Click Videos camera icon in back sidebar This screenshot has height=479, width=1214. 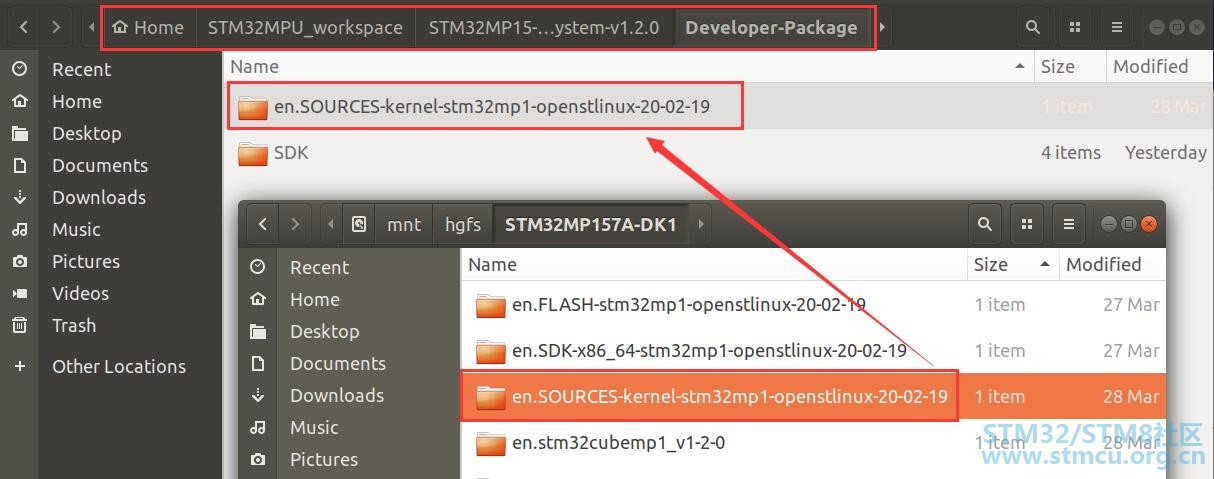click(19, 293)
